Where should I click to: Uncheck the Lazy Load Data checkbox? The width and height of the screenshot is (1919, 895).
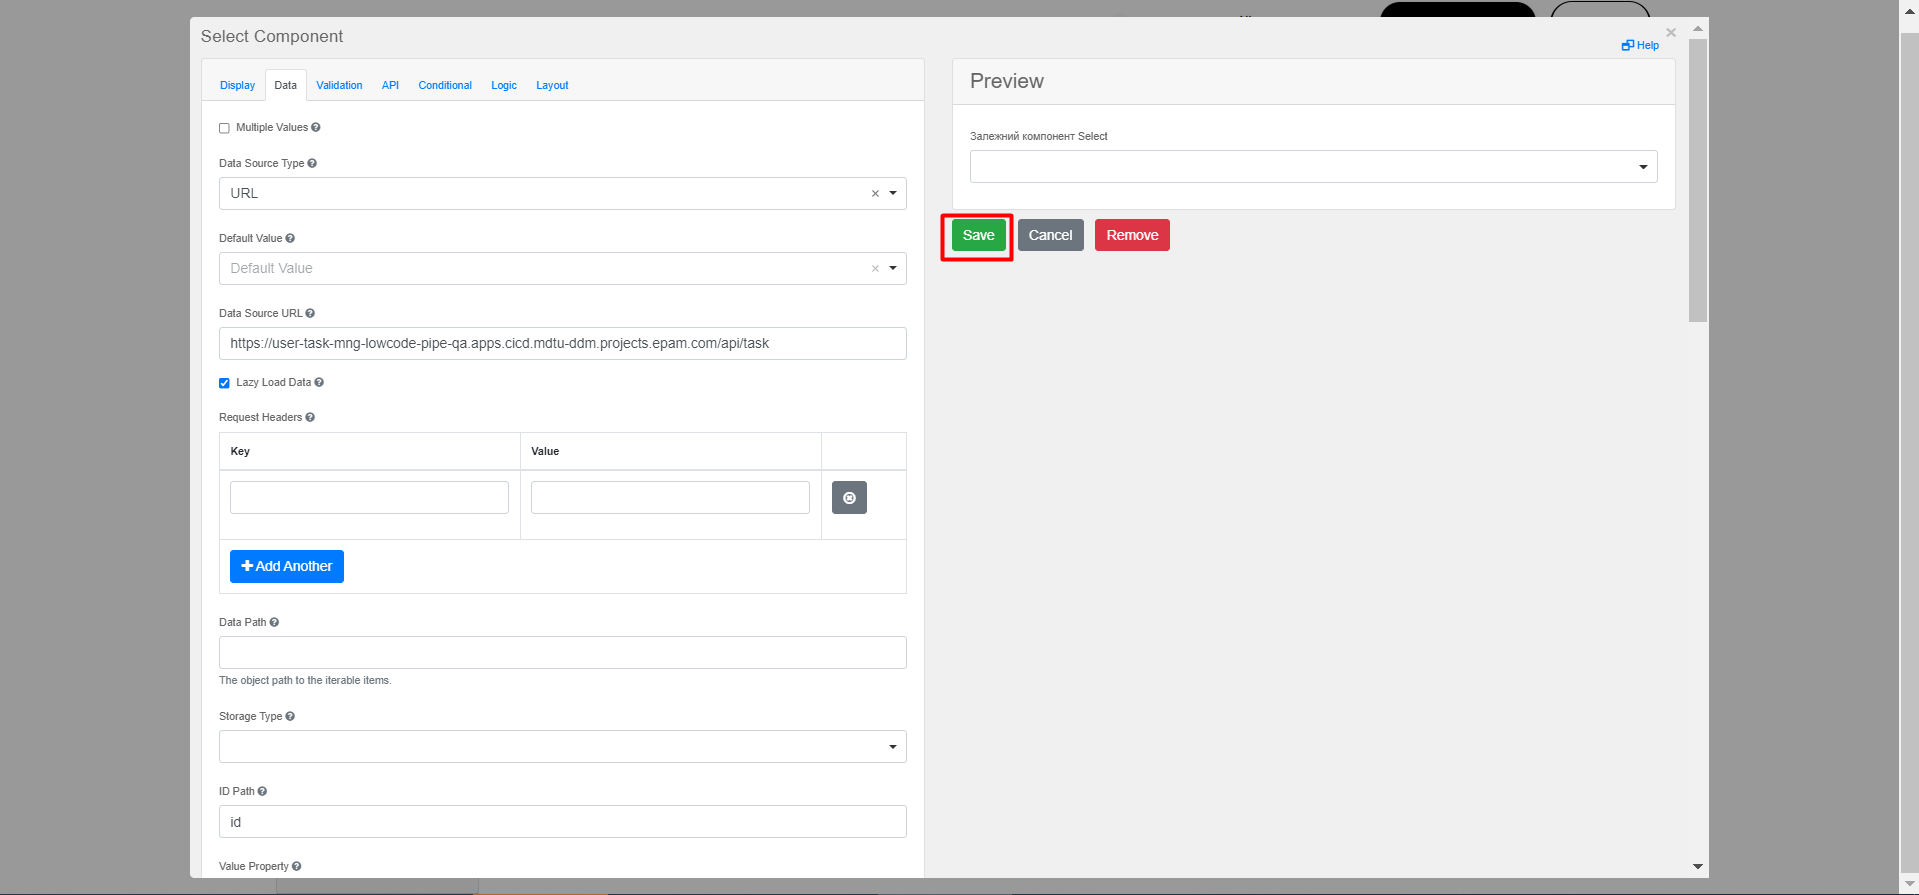[x=224, y=383]
